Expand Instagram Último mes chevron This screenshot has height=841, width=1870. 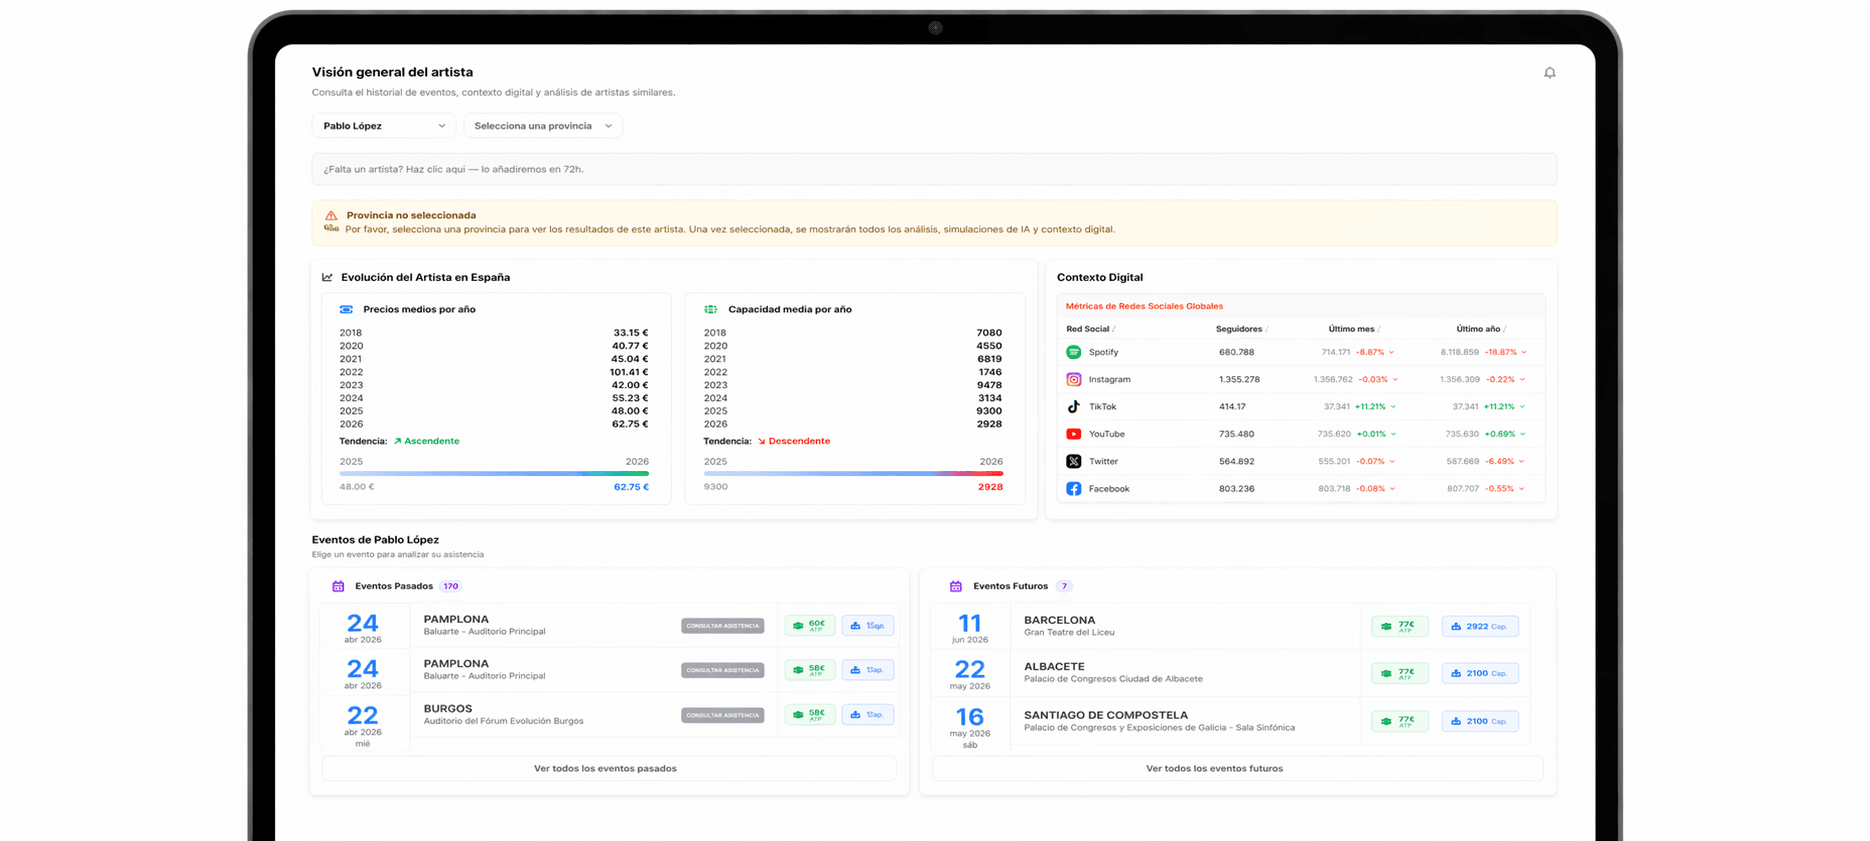point(1395,380)
